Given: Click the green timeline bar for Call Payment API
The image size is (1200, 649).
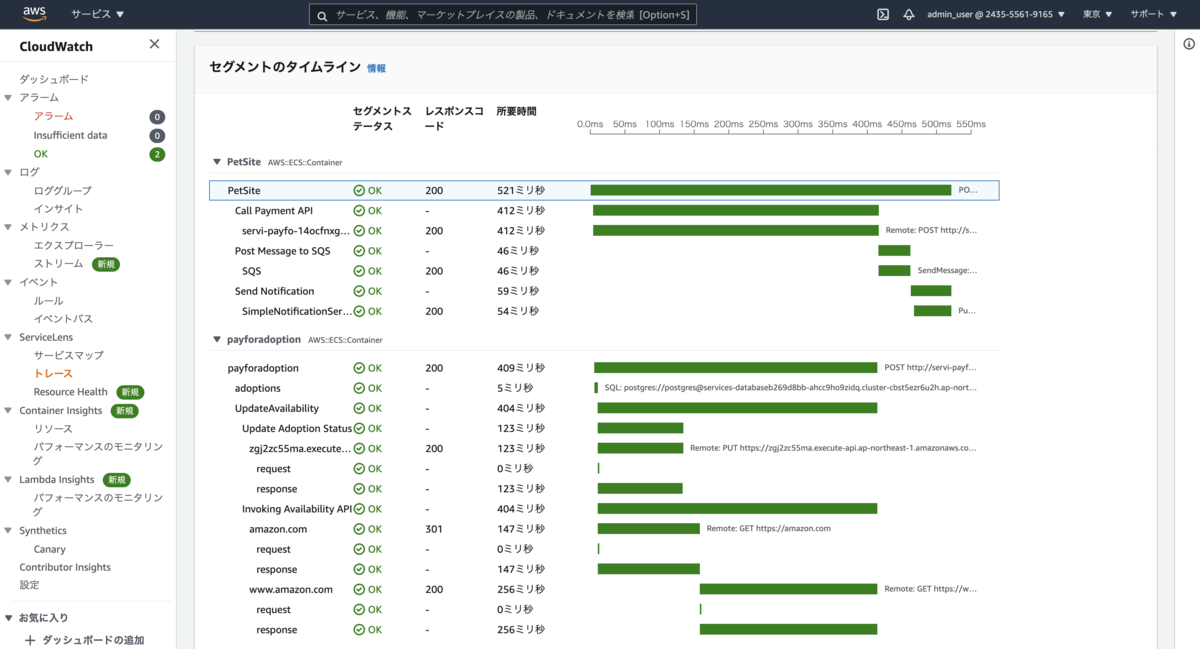Looking at the screenshot, I should [x=736, y=211].
